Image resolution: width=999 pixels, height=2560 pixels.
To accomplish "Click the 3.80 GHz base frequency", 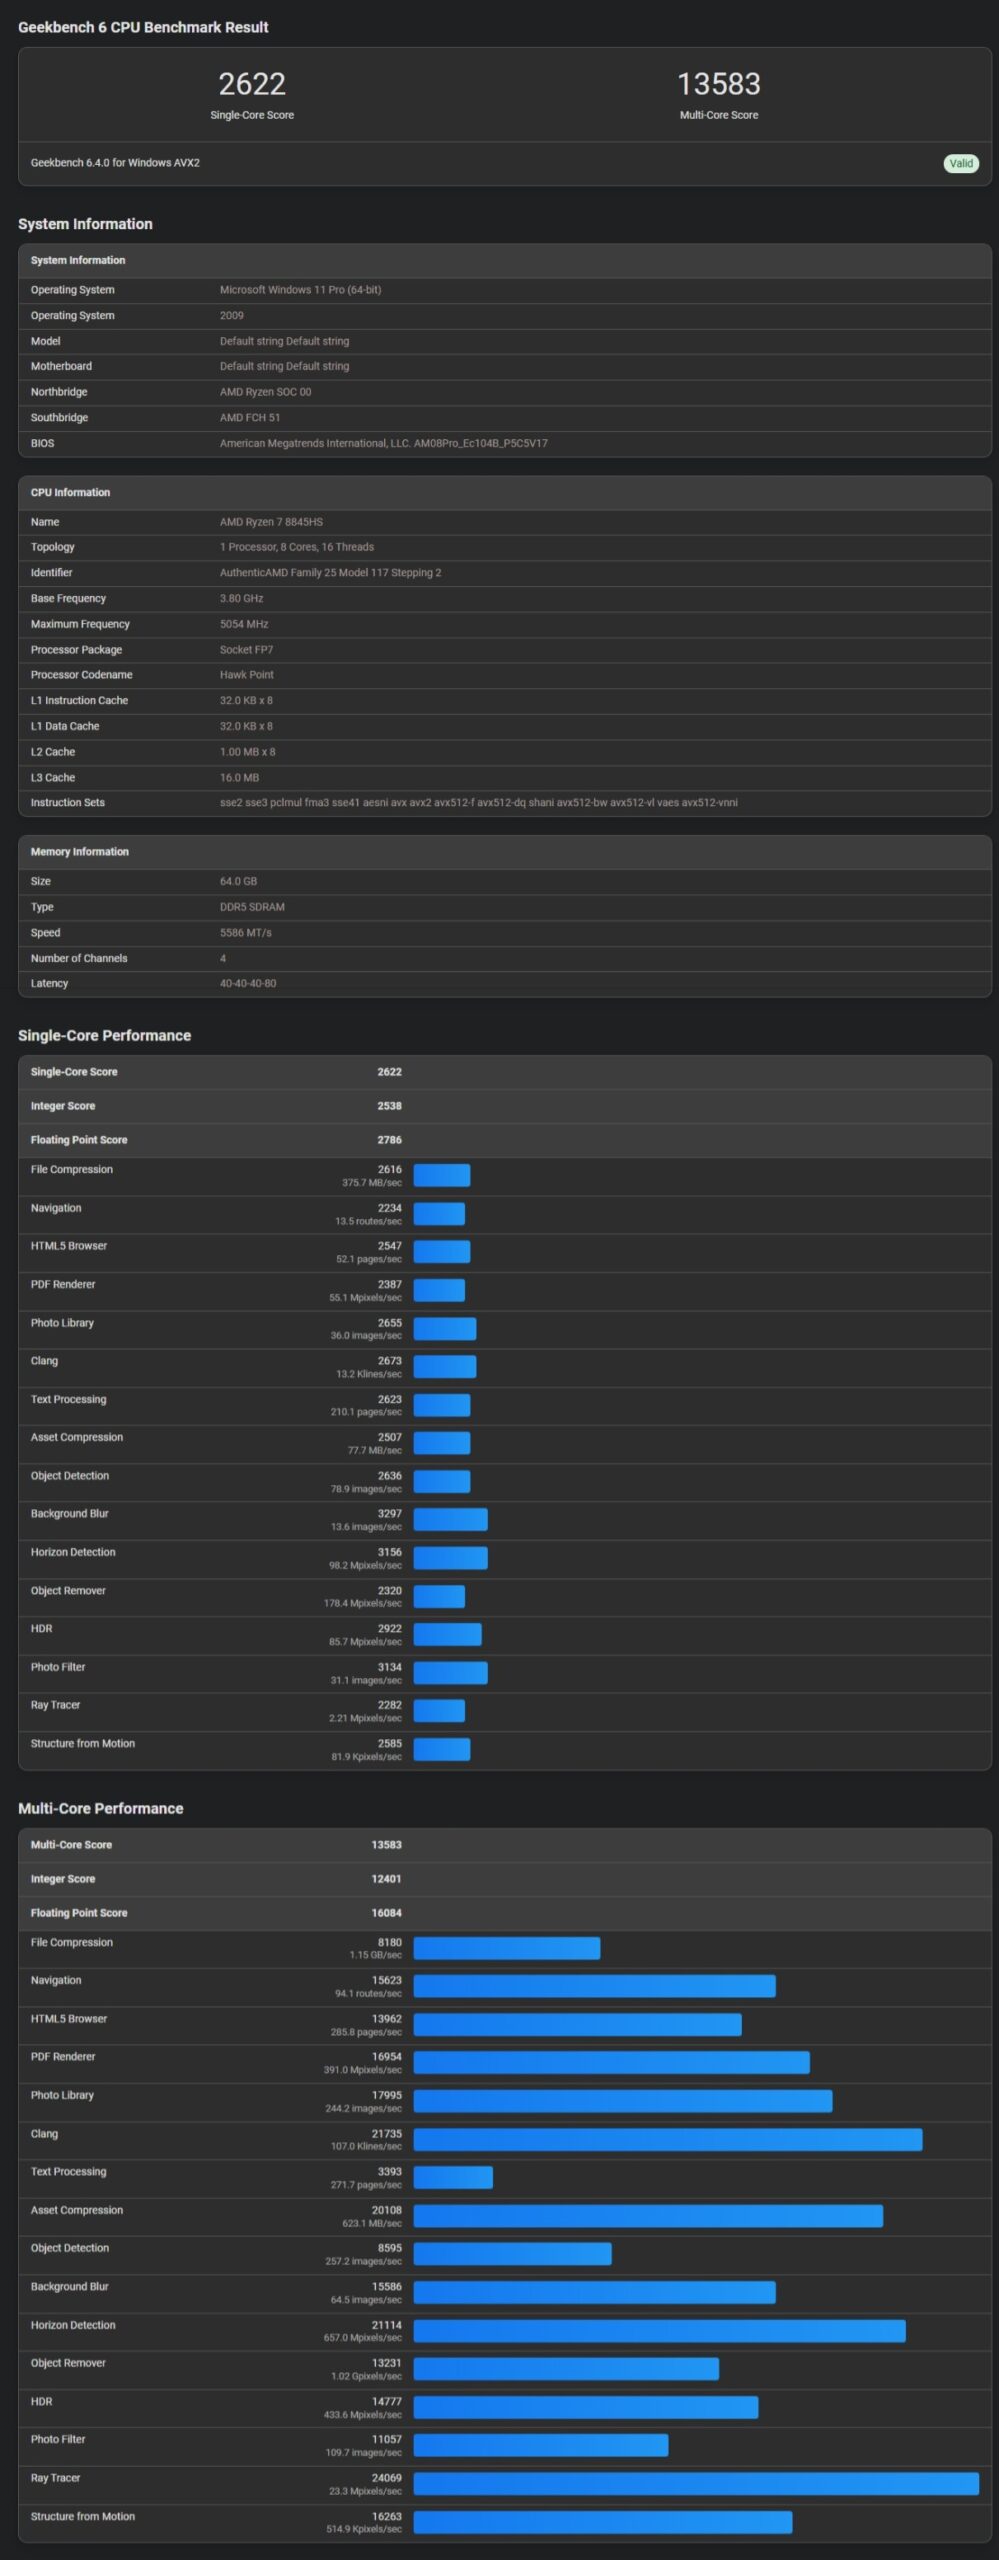I will pyautogui.click(x=241, y=598).
